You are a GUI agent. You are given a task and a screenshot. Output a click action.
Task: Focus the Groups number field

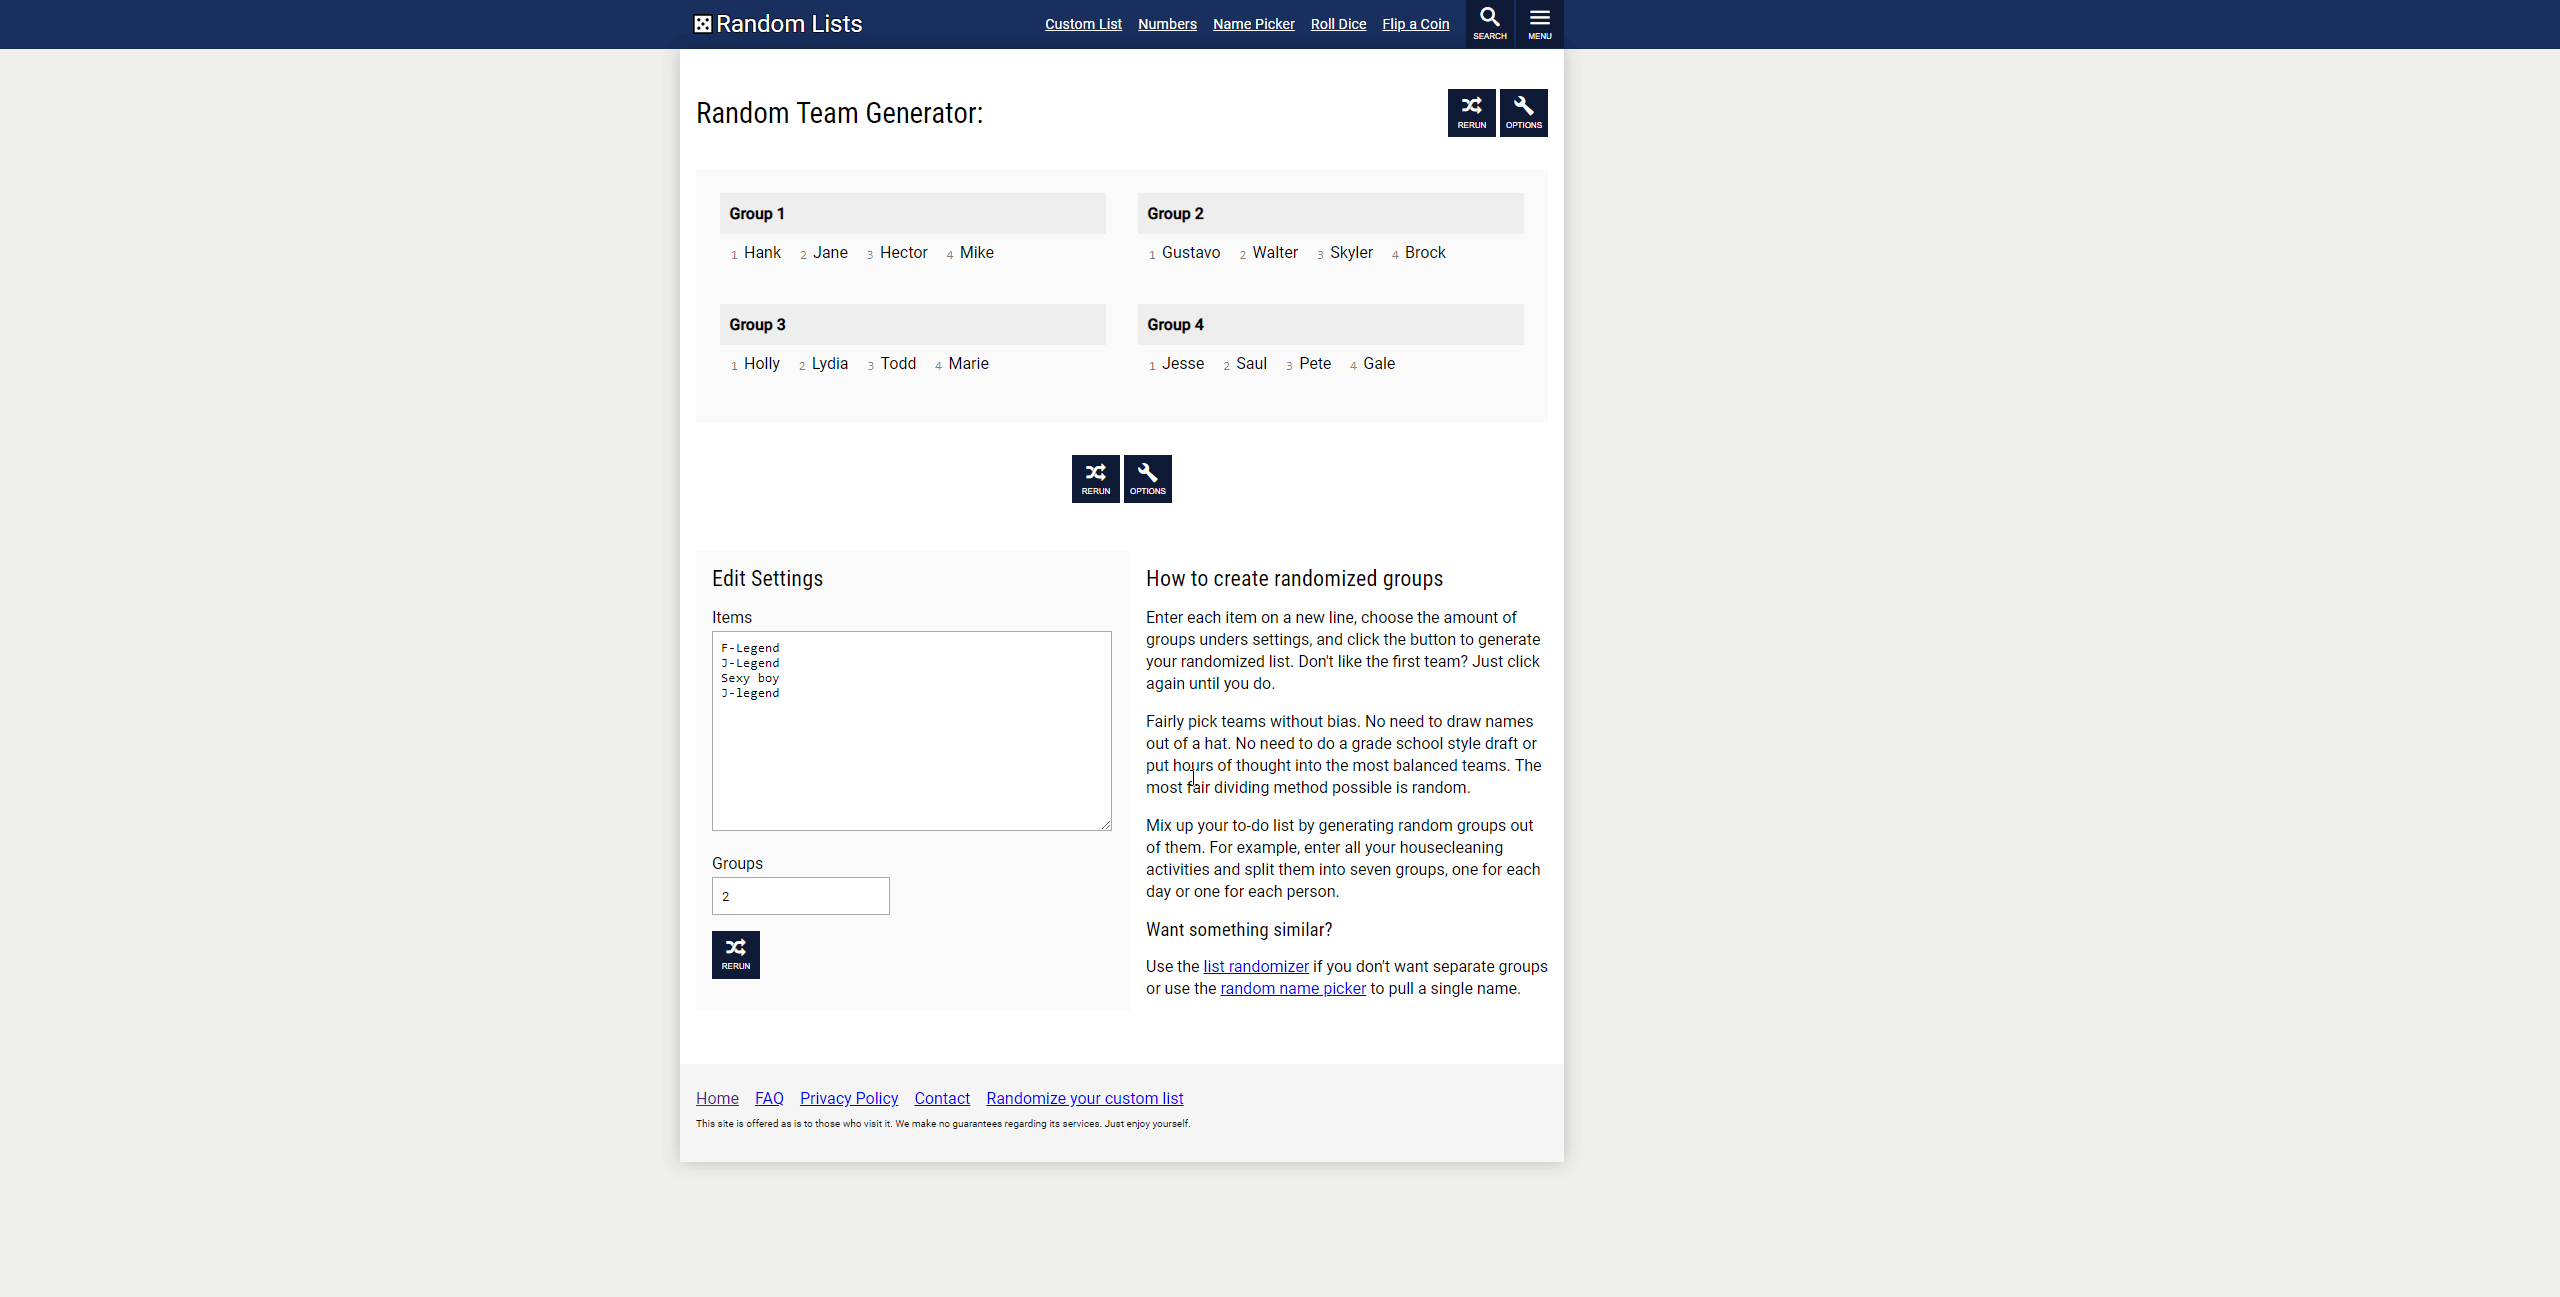click(x=800, y=896)
